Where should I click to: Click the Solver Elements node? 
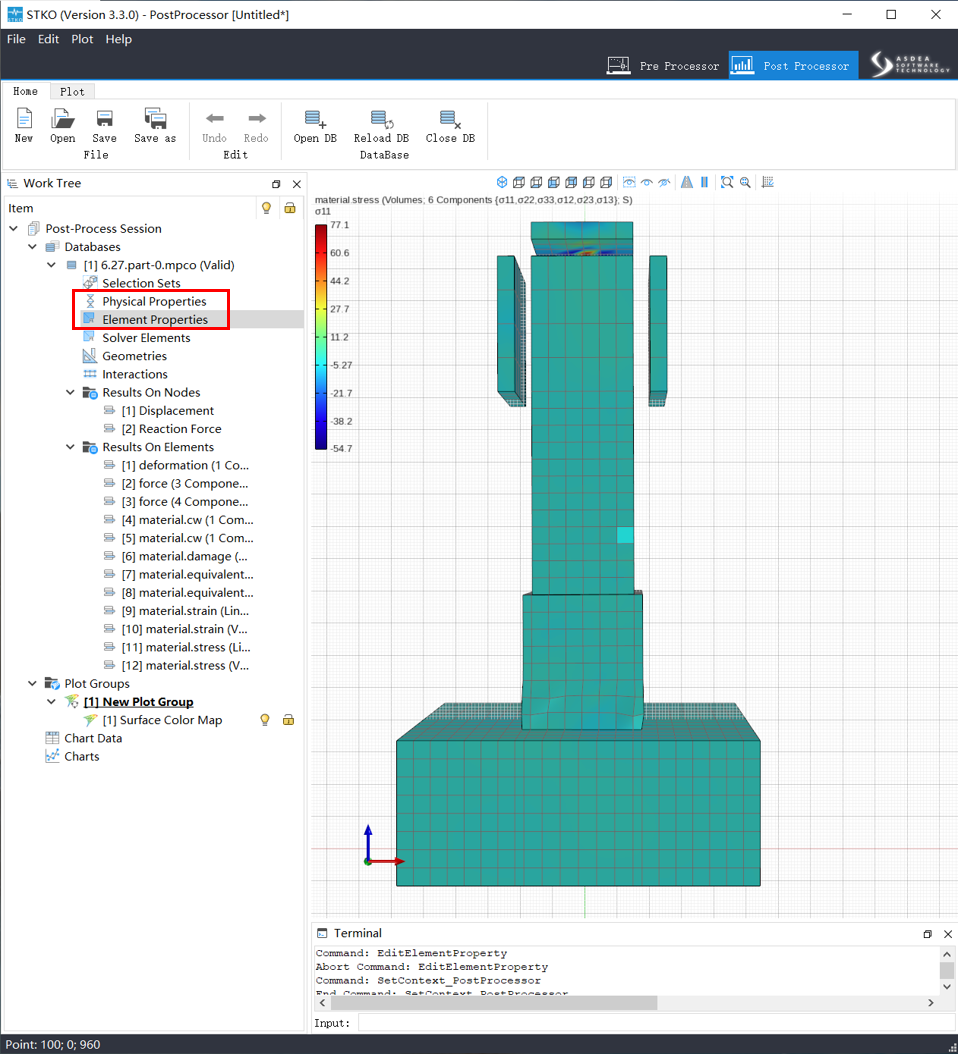(146, 338)
